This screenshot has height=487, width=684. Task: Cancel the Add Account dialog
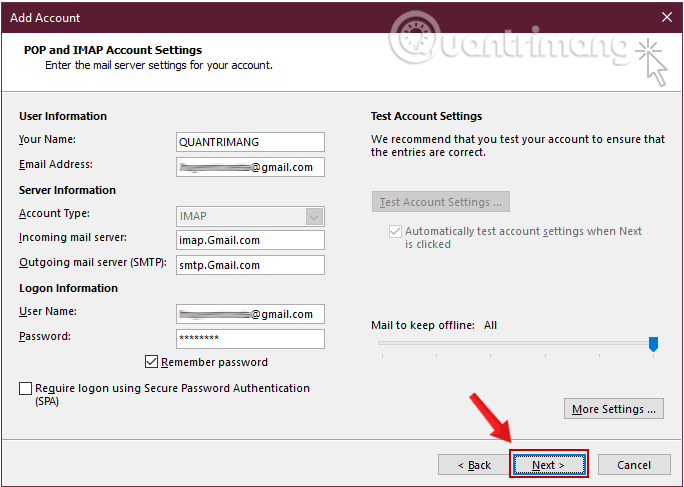click(634, 465)
